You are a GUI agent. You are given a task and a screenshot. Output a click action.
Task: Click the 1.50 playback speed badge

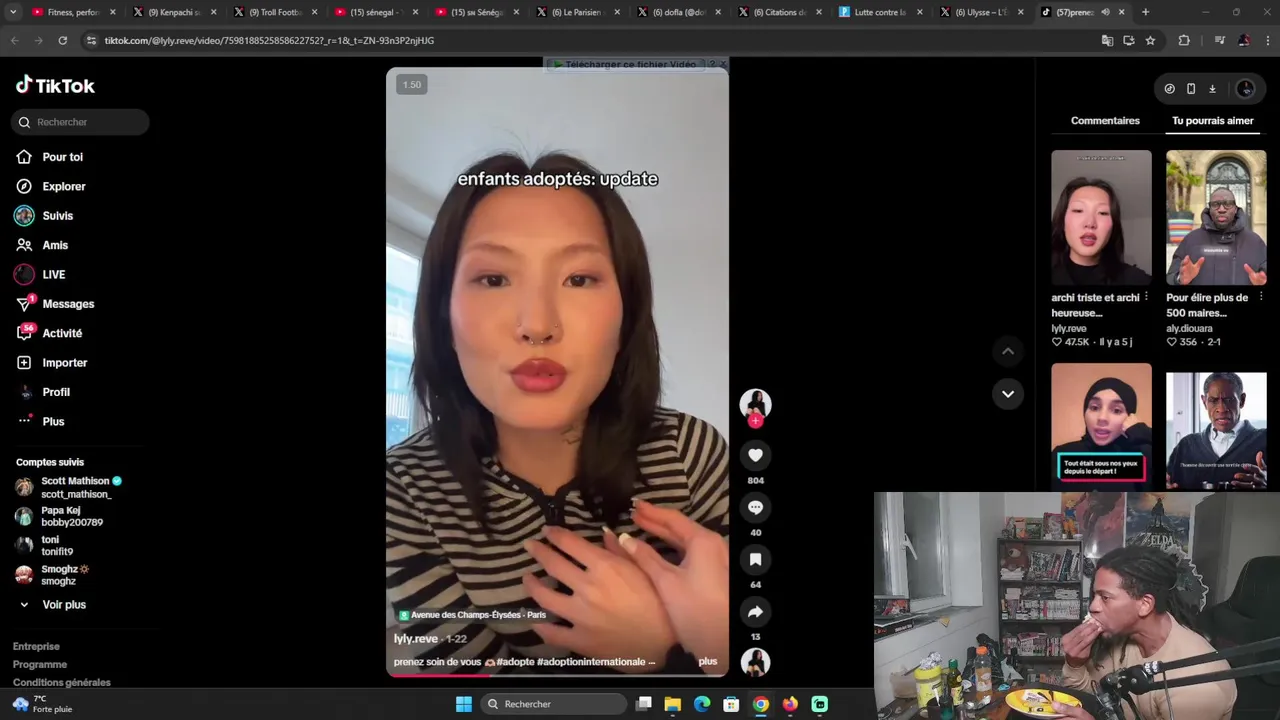click(x=412, y=85)
